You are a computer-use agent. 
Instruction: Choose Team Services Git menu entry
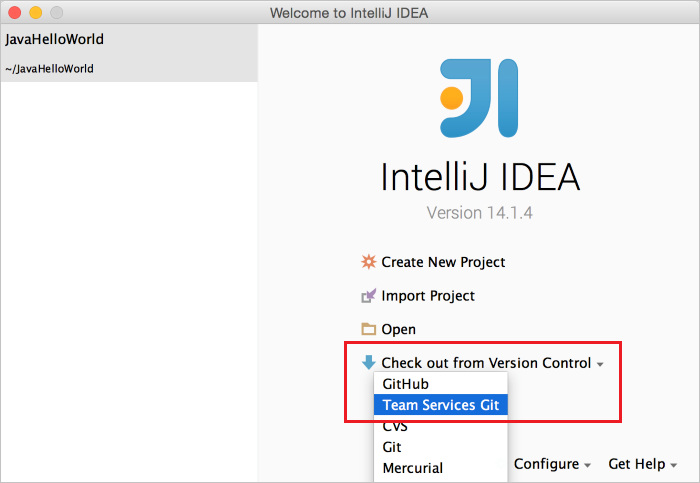coord(440,405)
